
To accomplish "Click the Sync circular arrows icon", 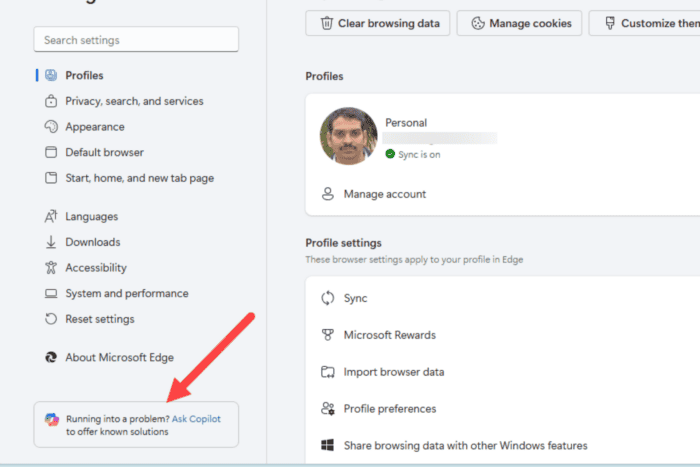I will tap(328, 298).
